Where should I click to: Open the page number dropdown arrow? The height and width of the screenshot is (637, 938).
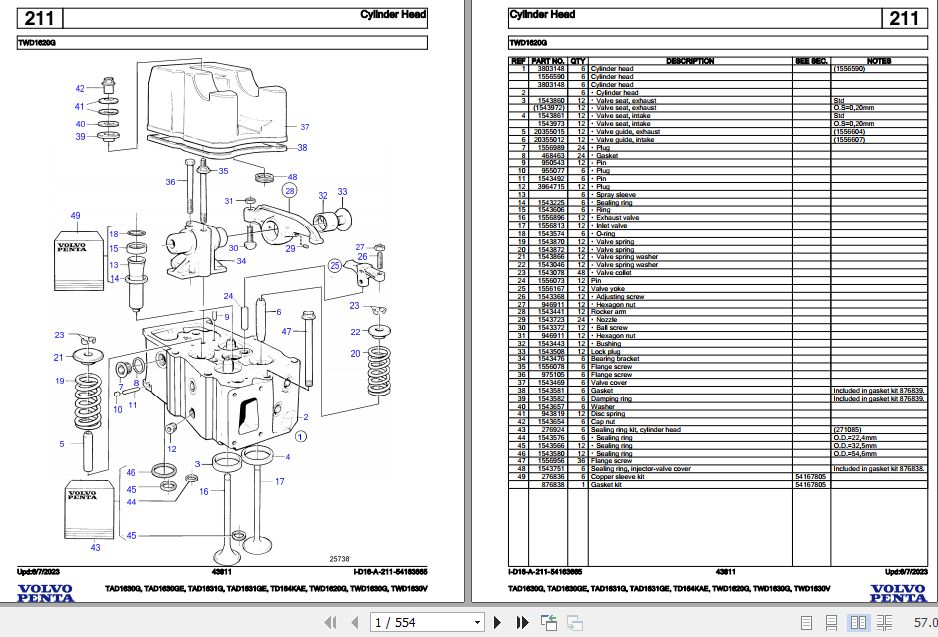point(477,623)
